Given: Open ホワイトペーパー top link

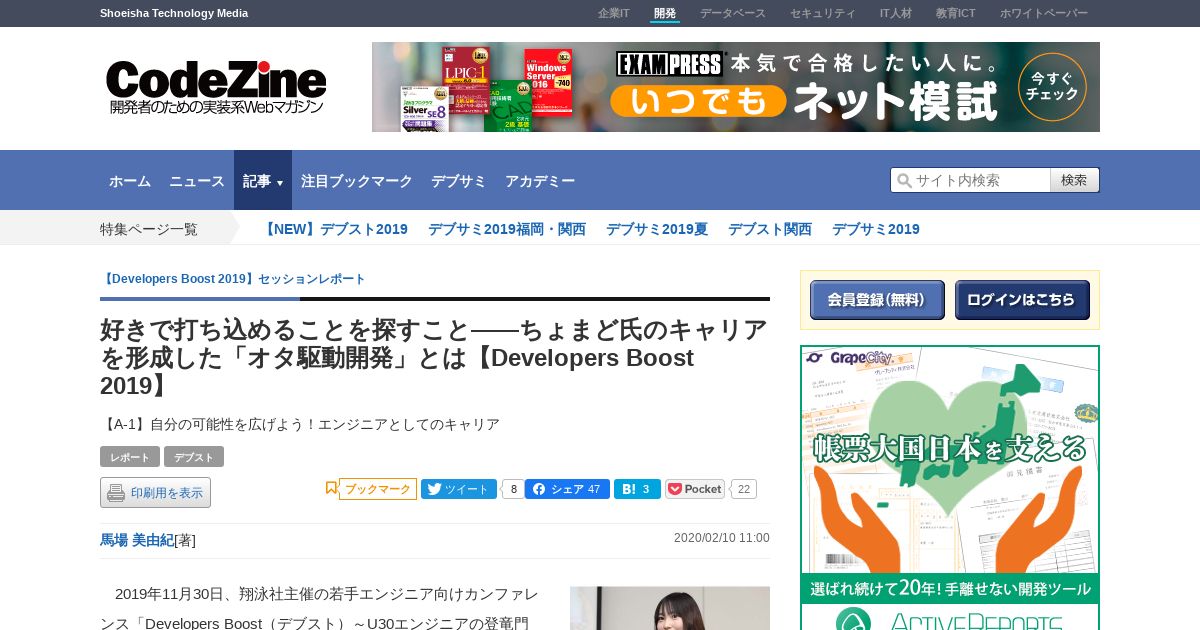Looking at the screenshot, I should [1044, 13].
